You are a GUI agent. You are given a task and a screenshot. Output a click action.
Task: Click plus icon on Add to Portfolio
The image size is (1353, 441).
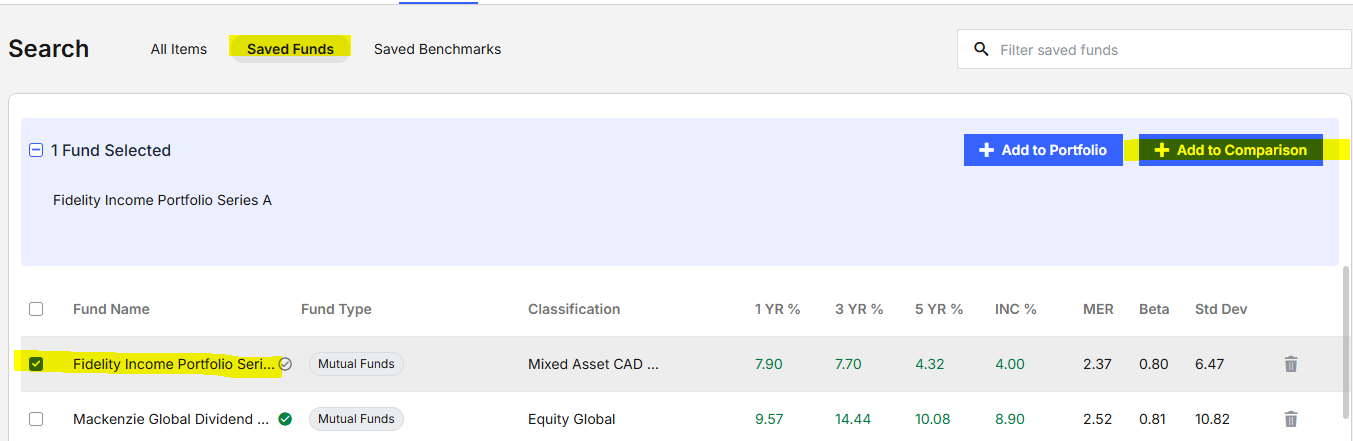(986, 150)
